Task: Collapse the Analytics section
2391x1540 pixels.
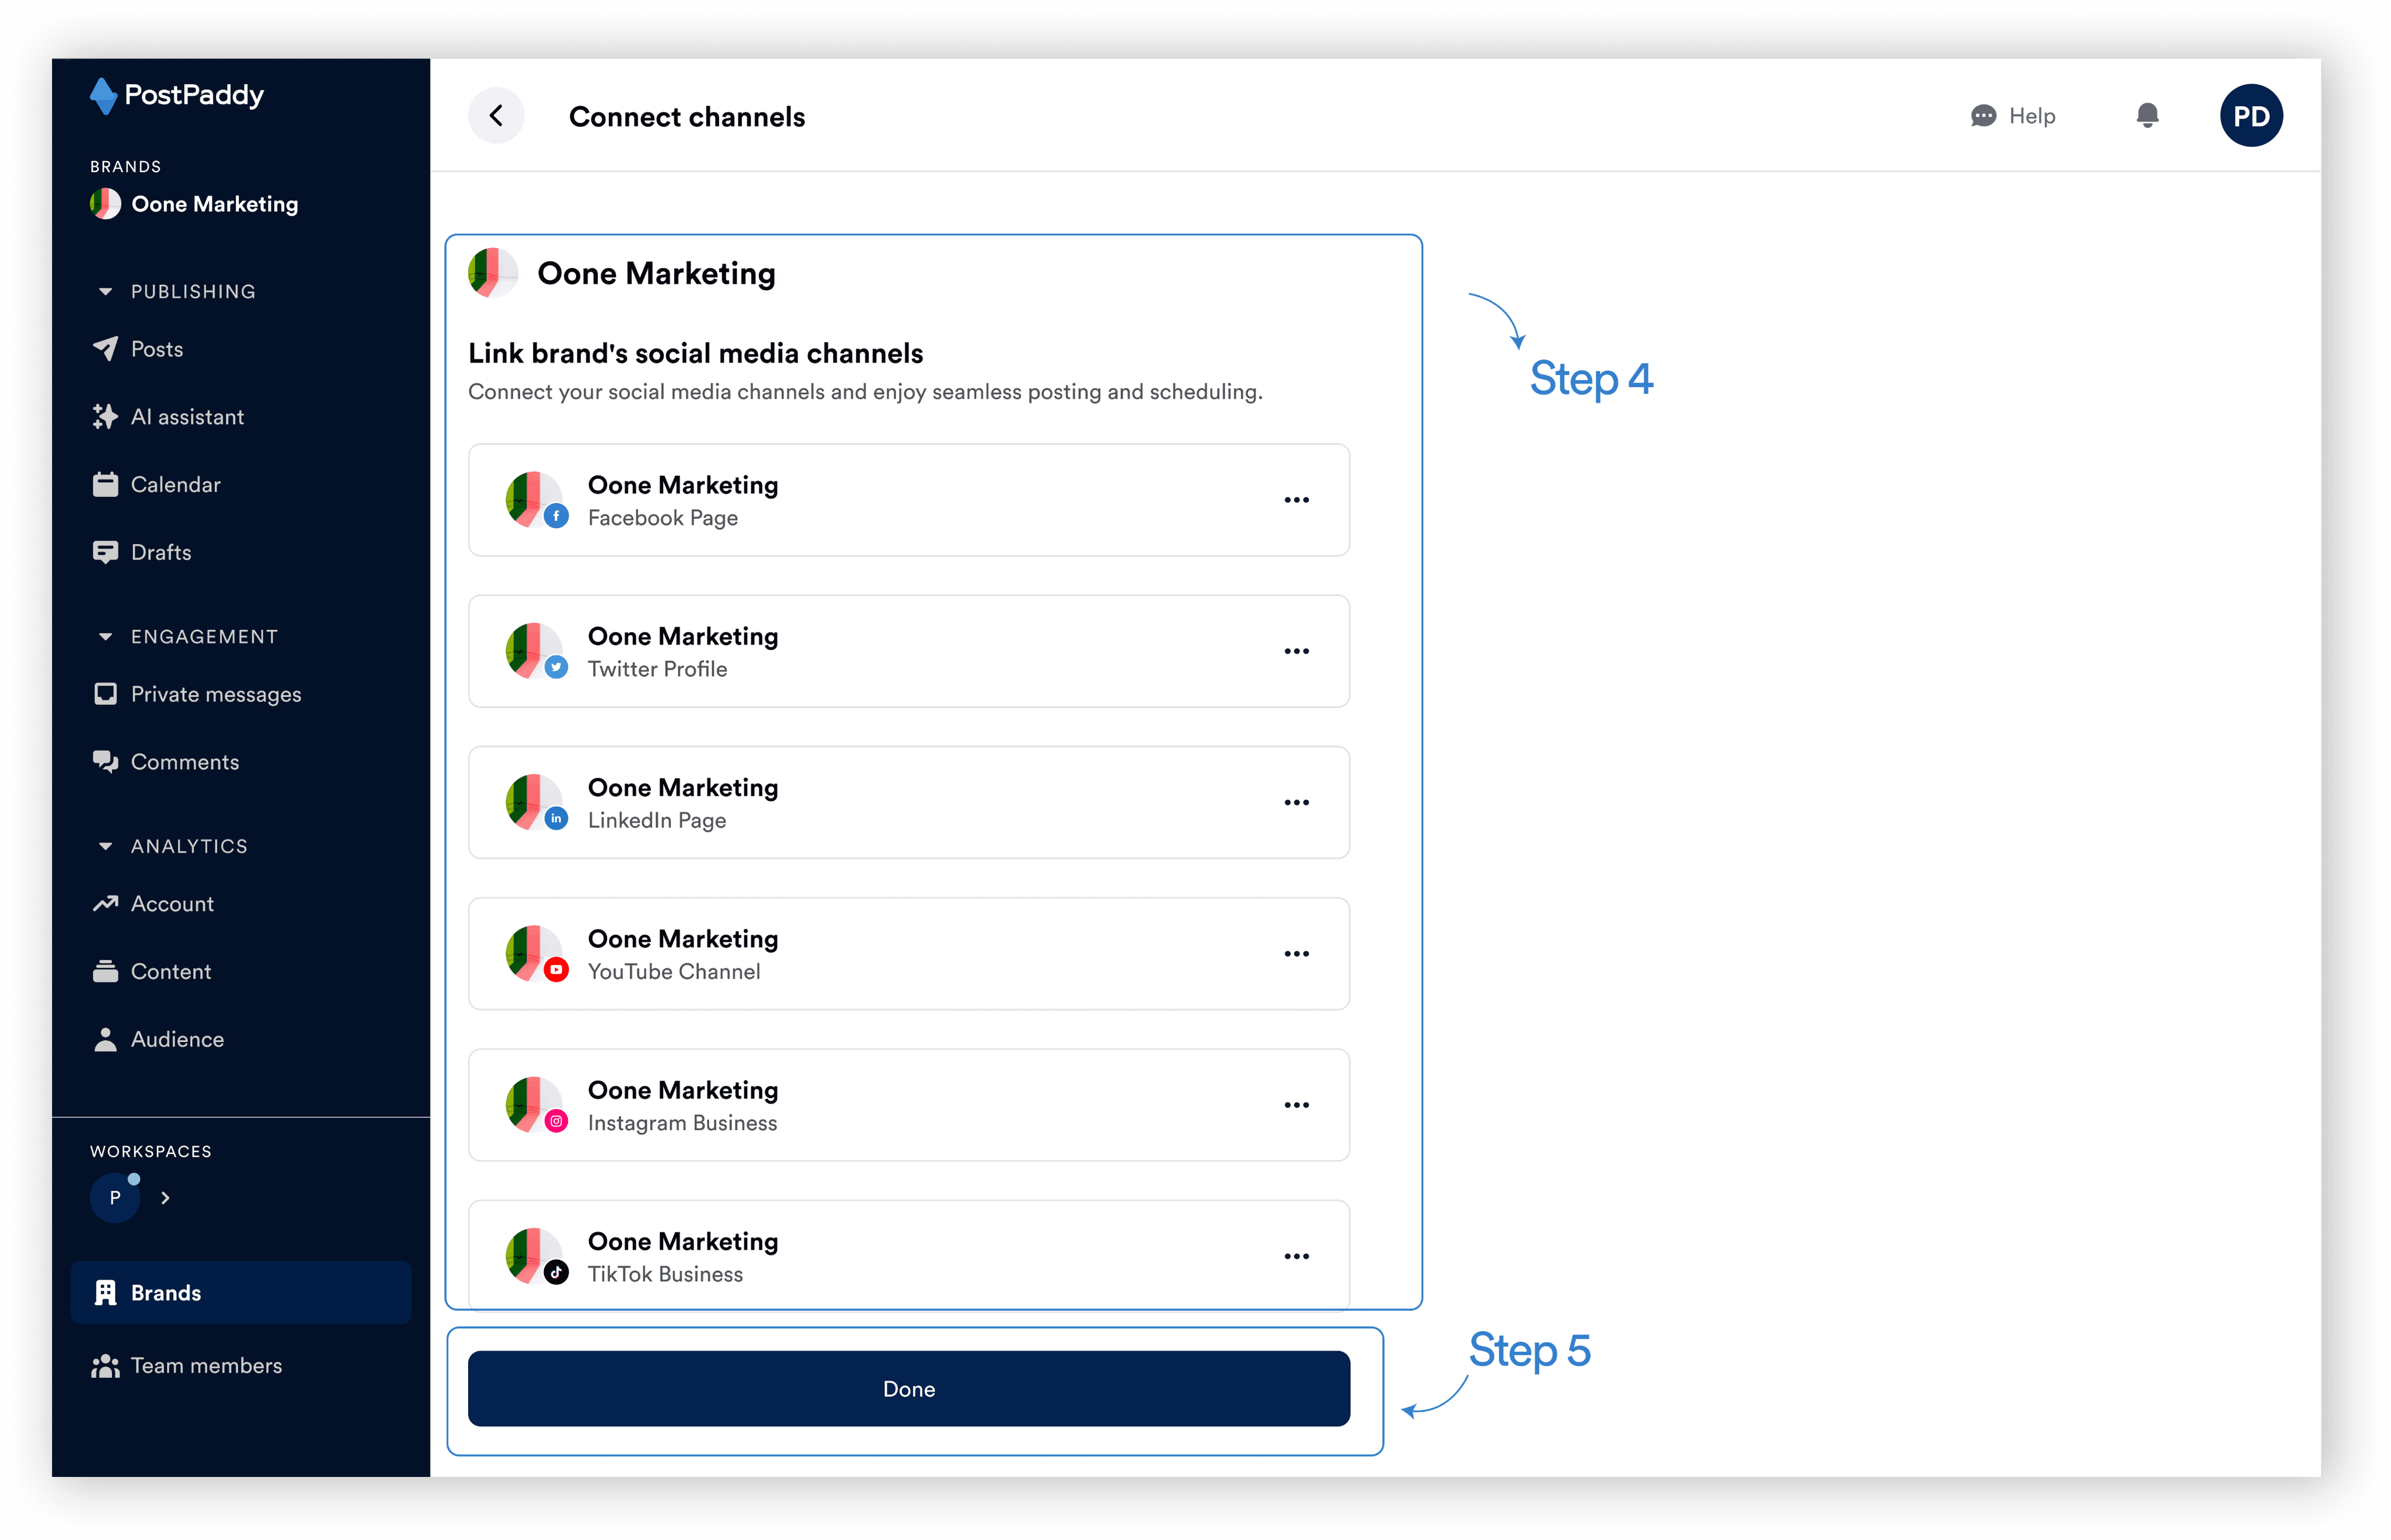Action: click(105, 846)
